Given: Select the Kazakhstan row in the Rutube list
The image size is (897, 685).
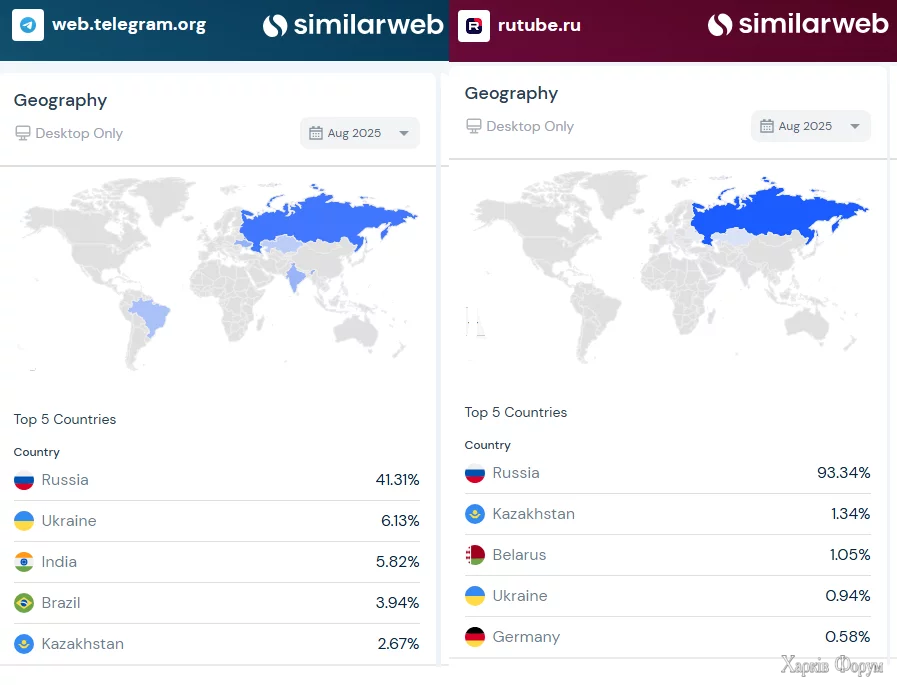Looking at the screenshot, I should [x=667, y=514].
